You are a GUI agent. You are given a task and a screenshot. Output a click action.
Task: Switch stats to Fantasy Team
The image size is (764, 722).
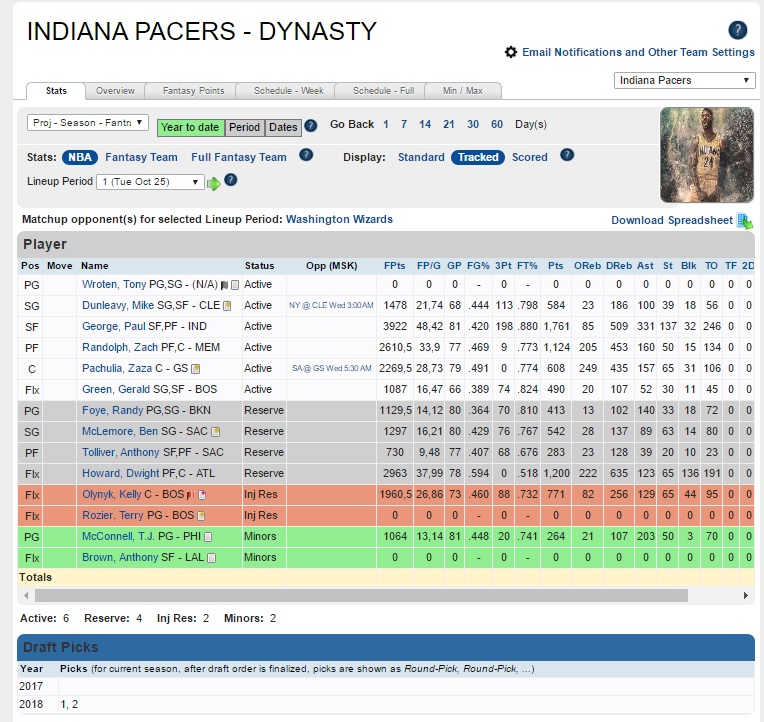pos(141,157)
